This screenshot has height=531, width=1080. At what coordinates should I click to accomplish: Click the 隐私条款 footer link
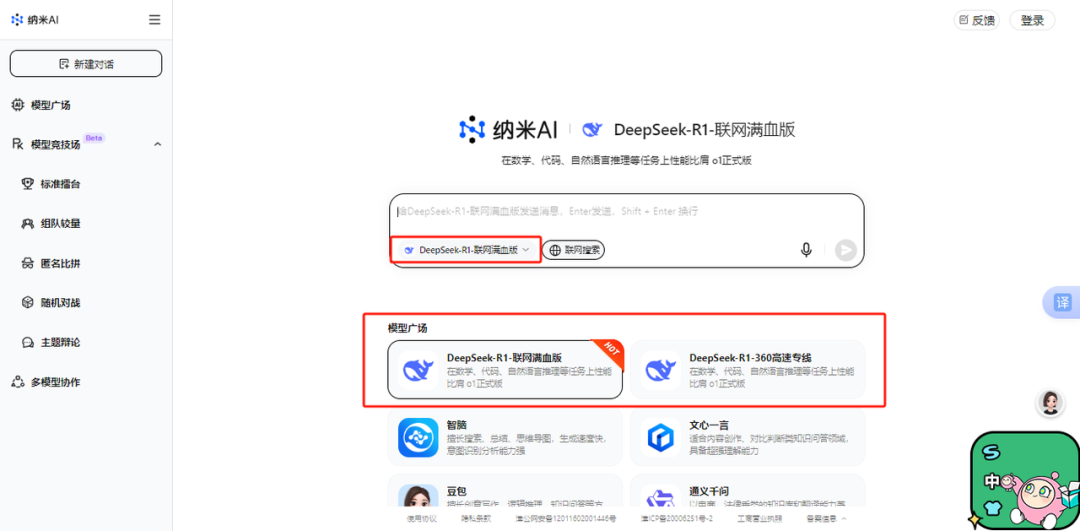tap(477, 519)
